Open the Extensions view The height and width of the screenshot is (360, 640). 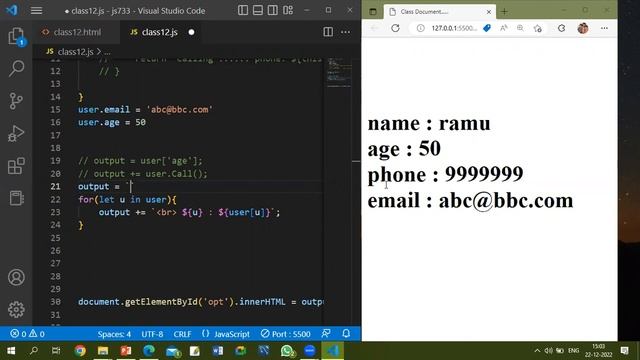(16, 166)
